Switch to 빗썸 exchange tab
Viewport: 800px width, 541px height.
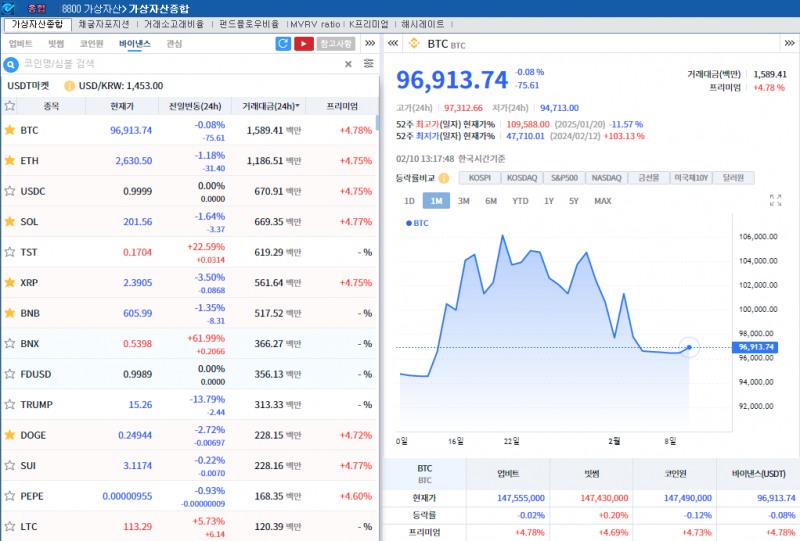[56, 44]
